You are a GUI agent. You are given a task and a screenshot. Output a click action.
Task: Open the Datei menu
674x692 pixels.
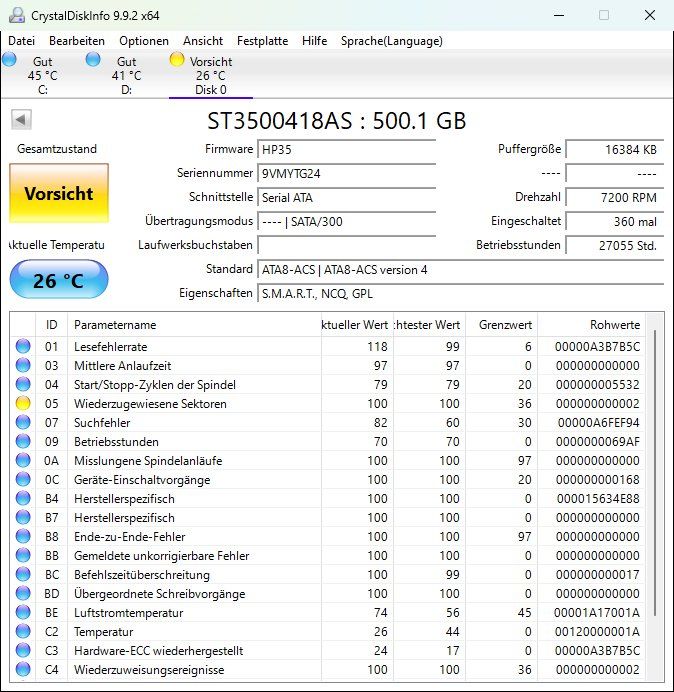point(21,41)
